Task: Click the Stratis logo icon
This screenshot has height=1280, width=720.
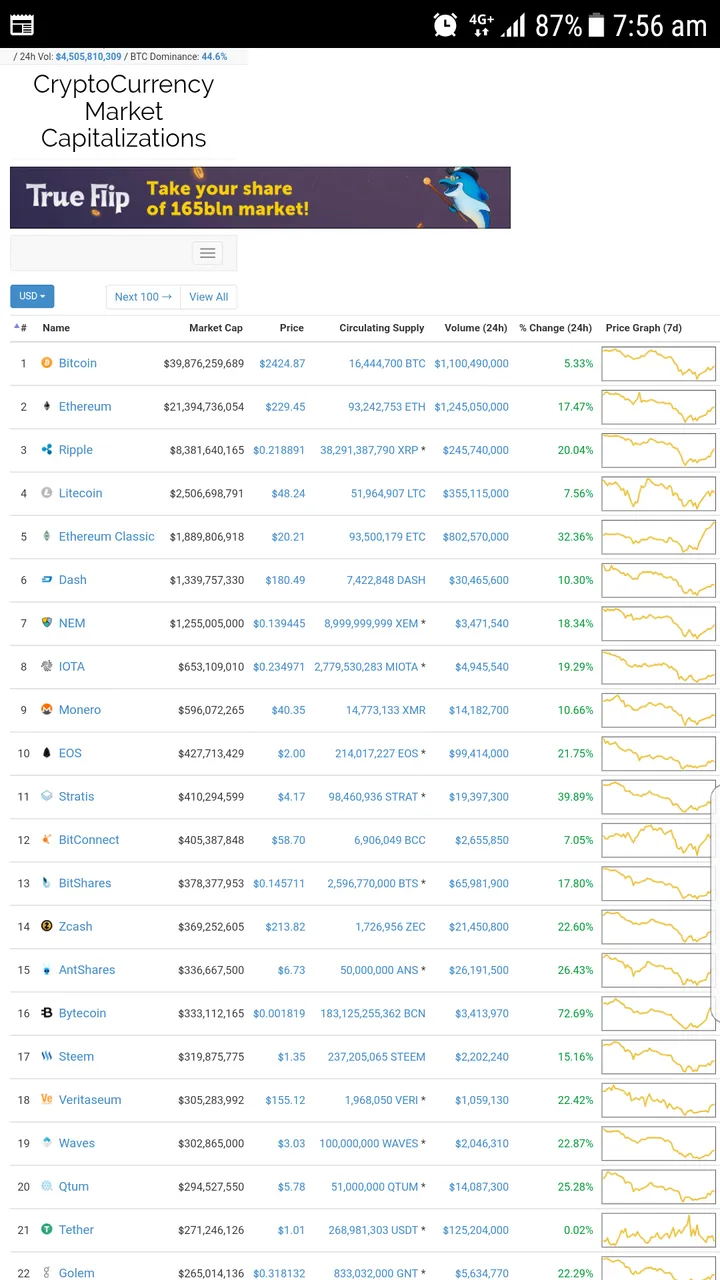Action: [x=47, y=796]
